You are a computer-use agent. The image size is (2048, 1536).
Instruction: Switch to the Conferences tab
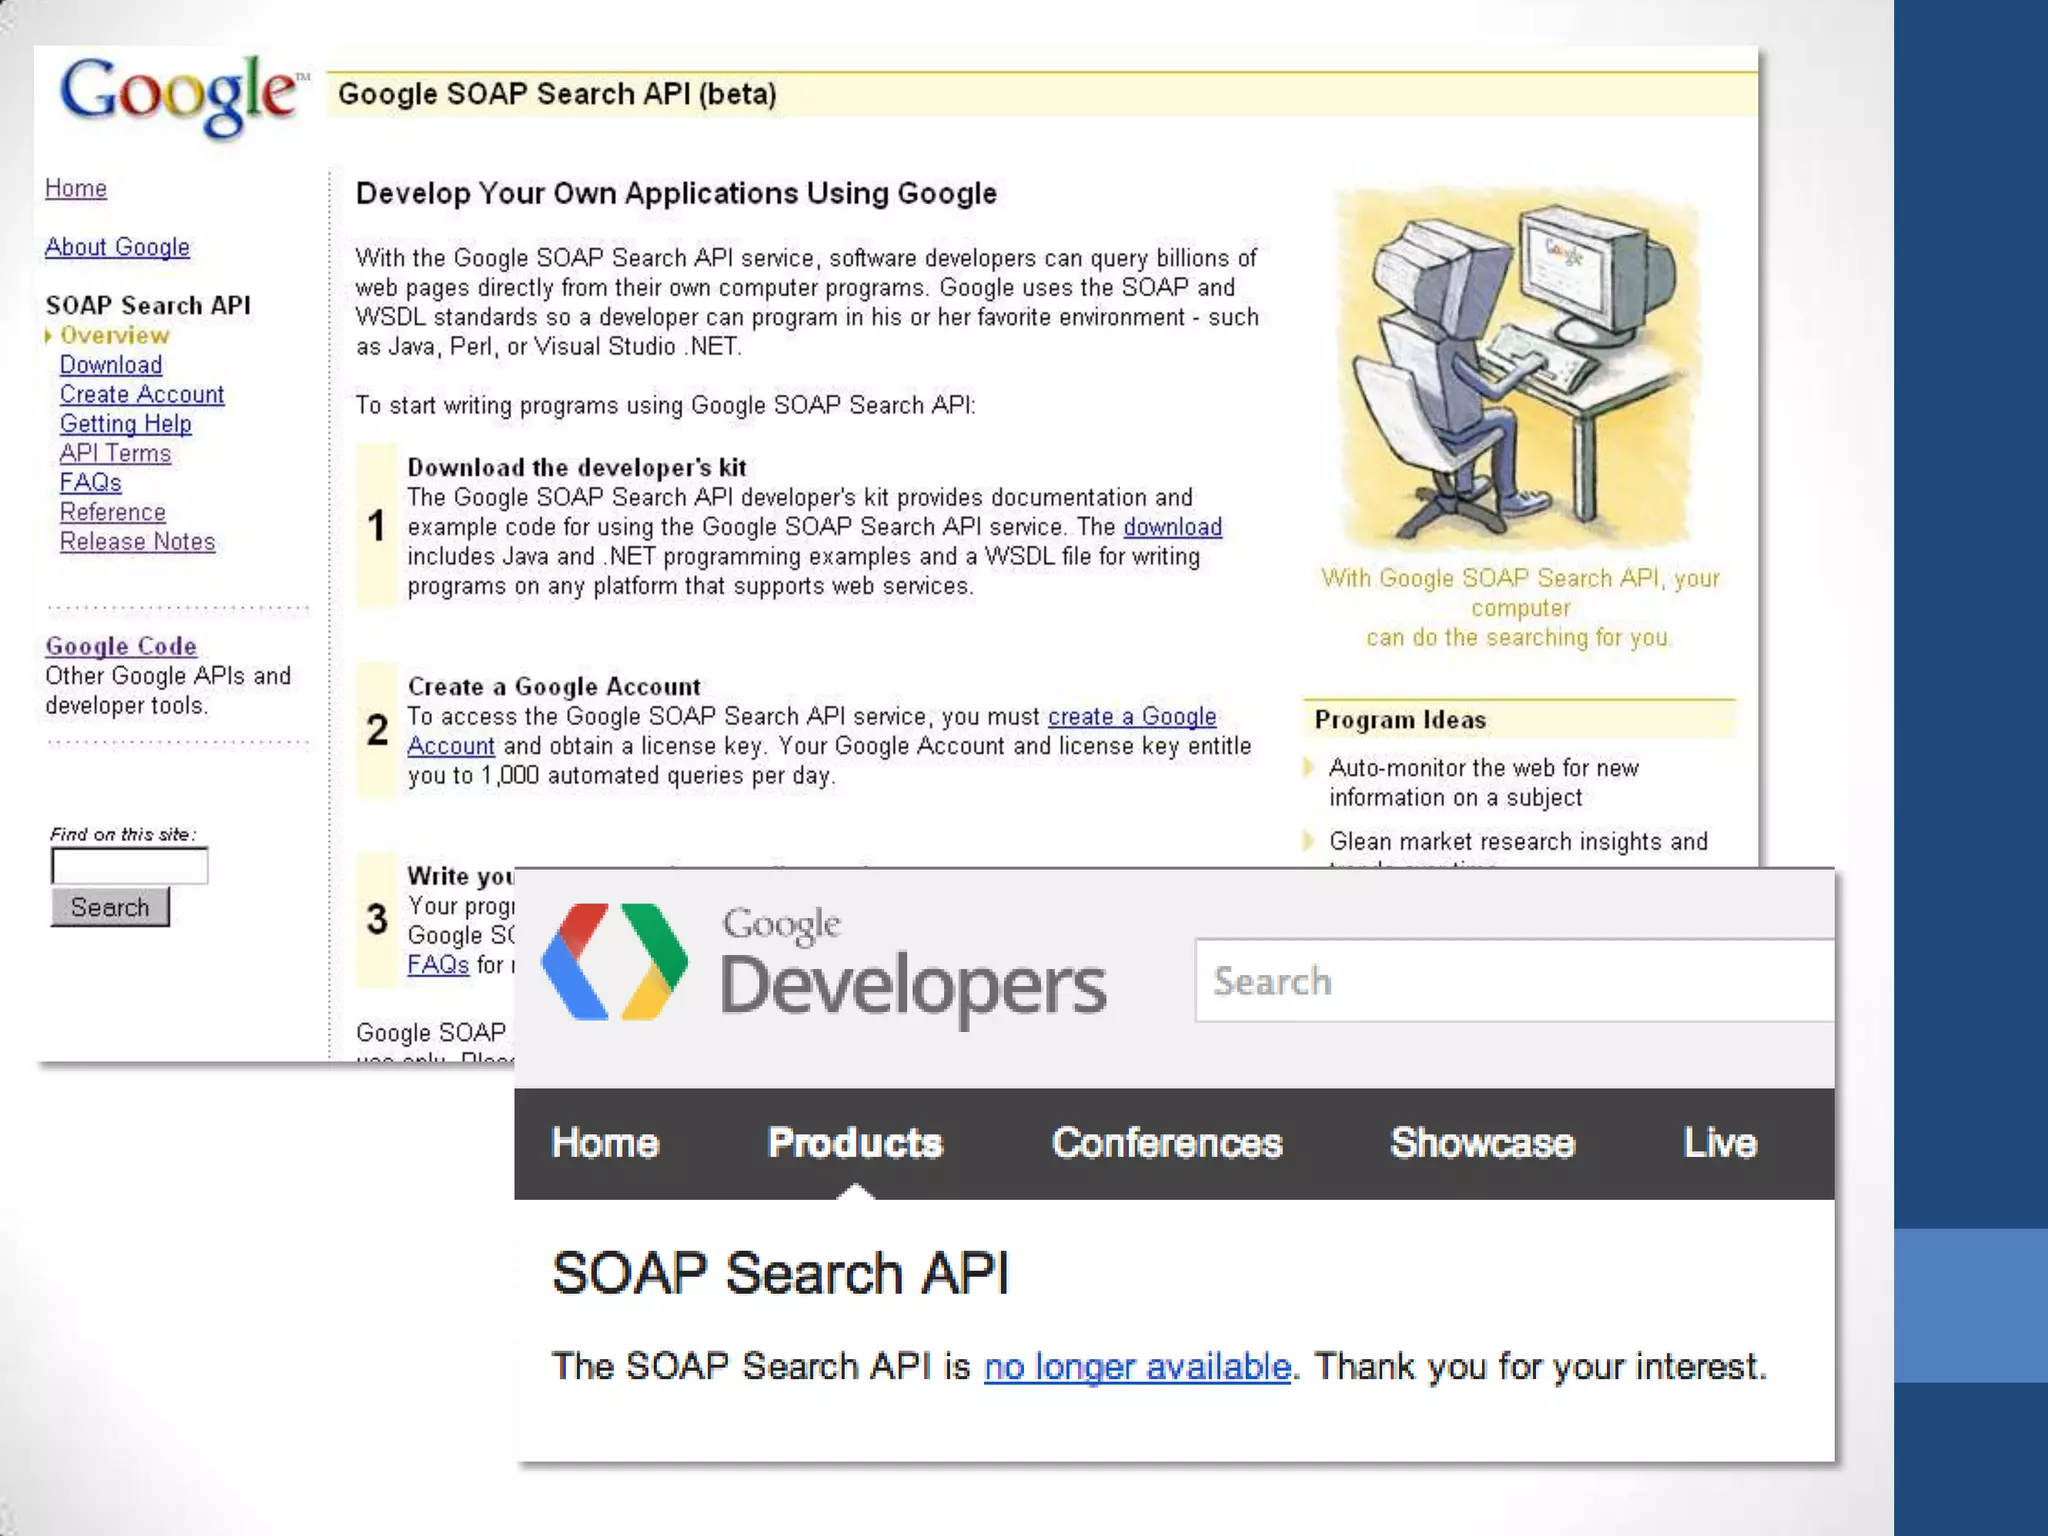point(1167,1143)
